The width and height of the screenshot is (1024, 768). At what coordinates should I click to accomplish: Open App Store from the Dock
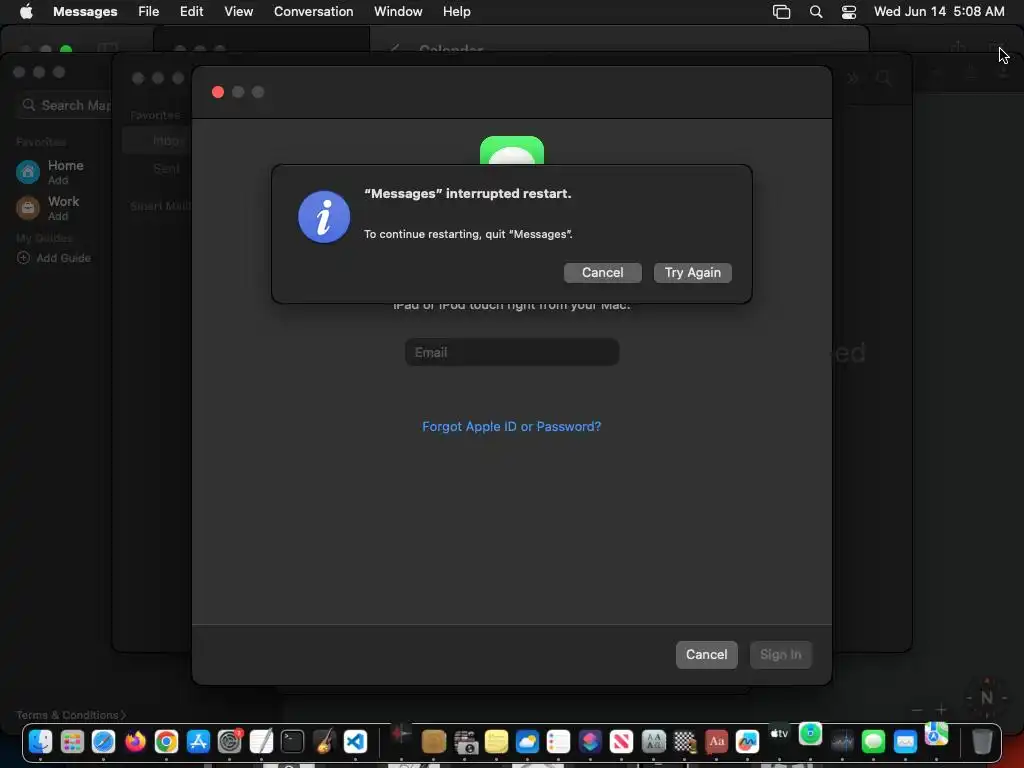pyautogui.click(x=198, y=742)
